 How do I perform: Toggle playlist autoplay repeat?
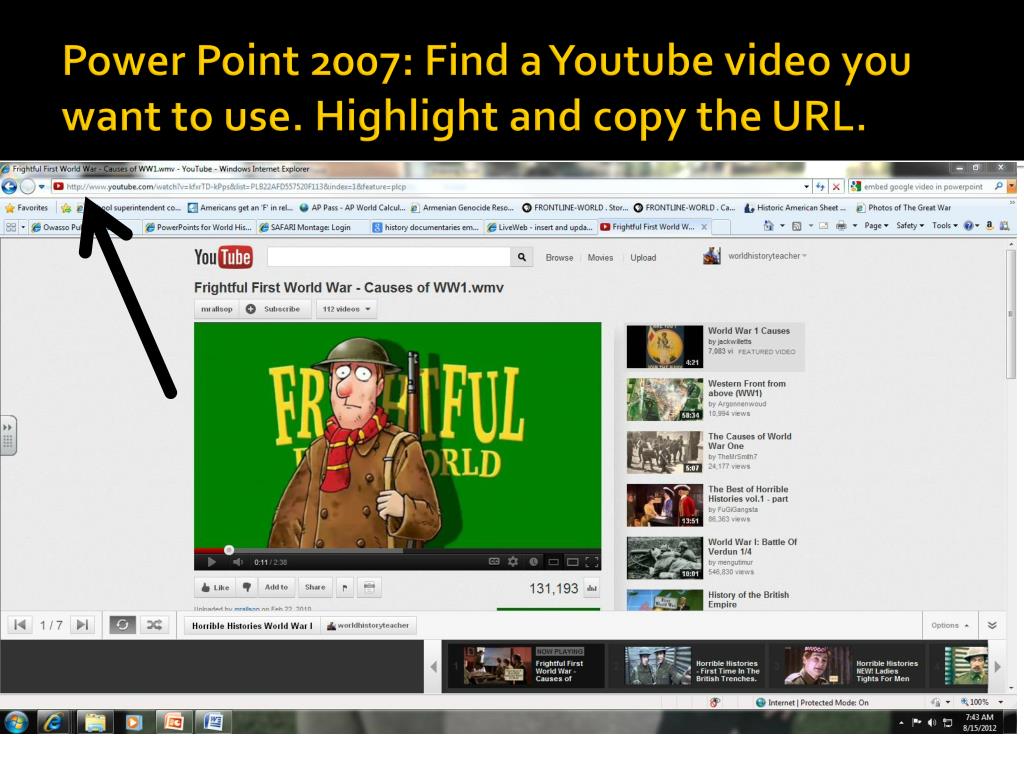122,625
